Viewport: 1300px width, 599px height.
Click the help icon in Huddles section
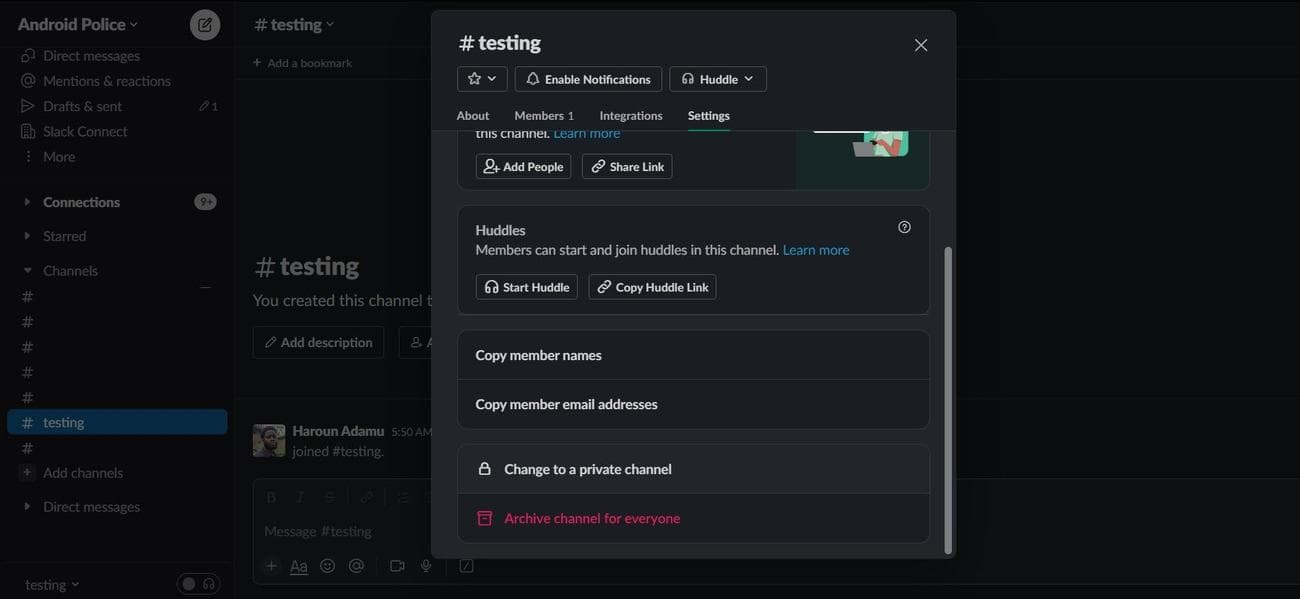pos(904,227)
